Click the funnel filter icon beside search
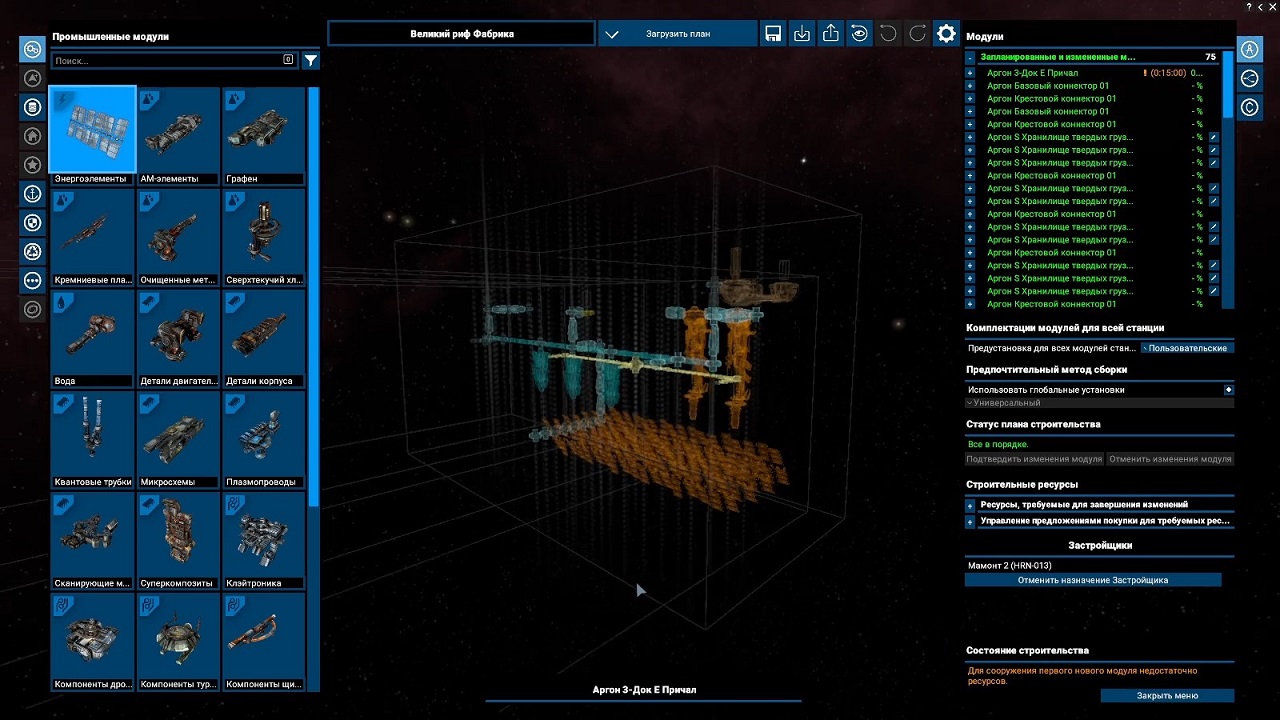 point(311,61)
